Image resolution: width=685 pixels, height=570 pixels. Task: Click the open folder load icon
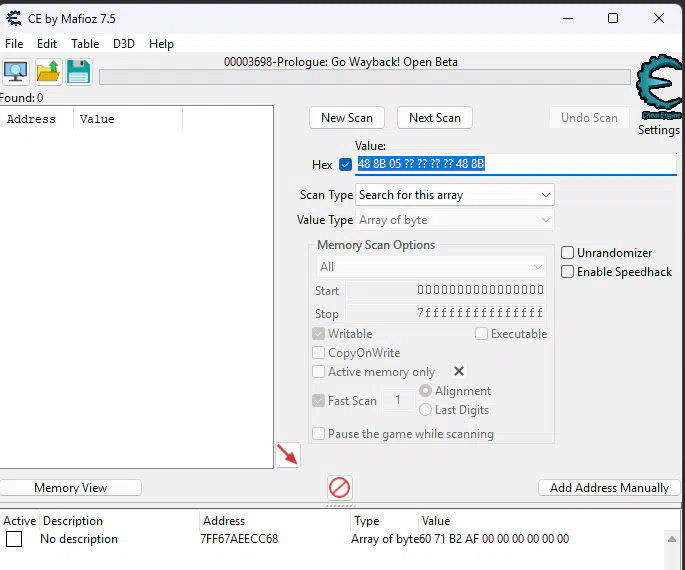[48, 72]
